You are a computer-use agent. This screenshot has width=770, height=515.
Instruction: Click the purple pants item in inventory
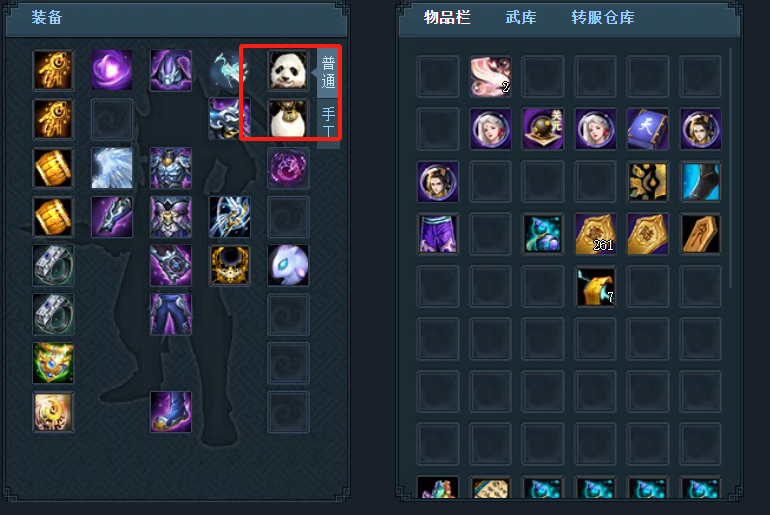click(x=438, y=234)
